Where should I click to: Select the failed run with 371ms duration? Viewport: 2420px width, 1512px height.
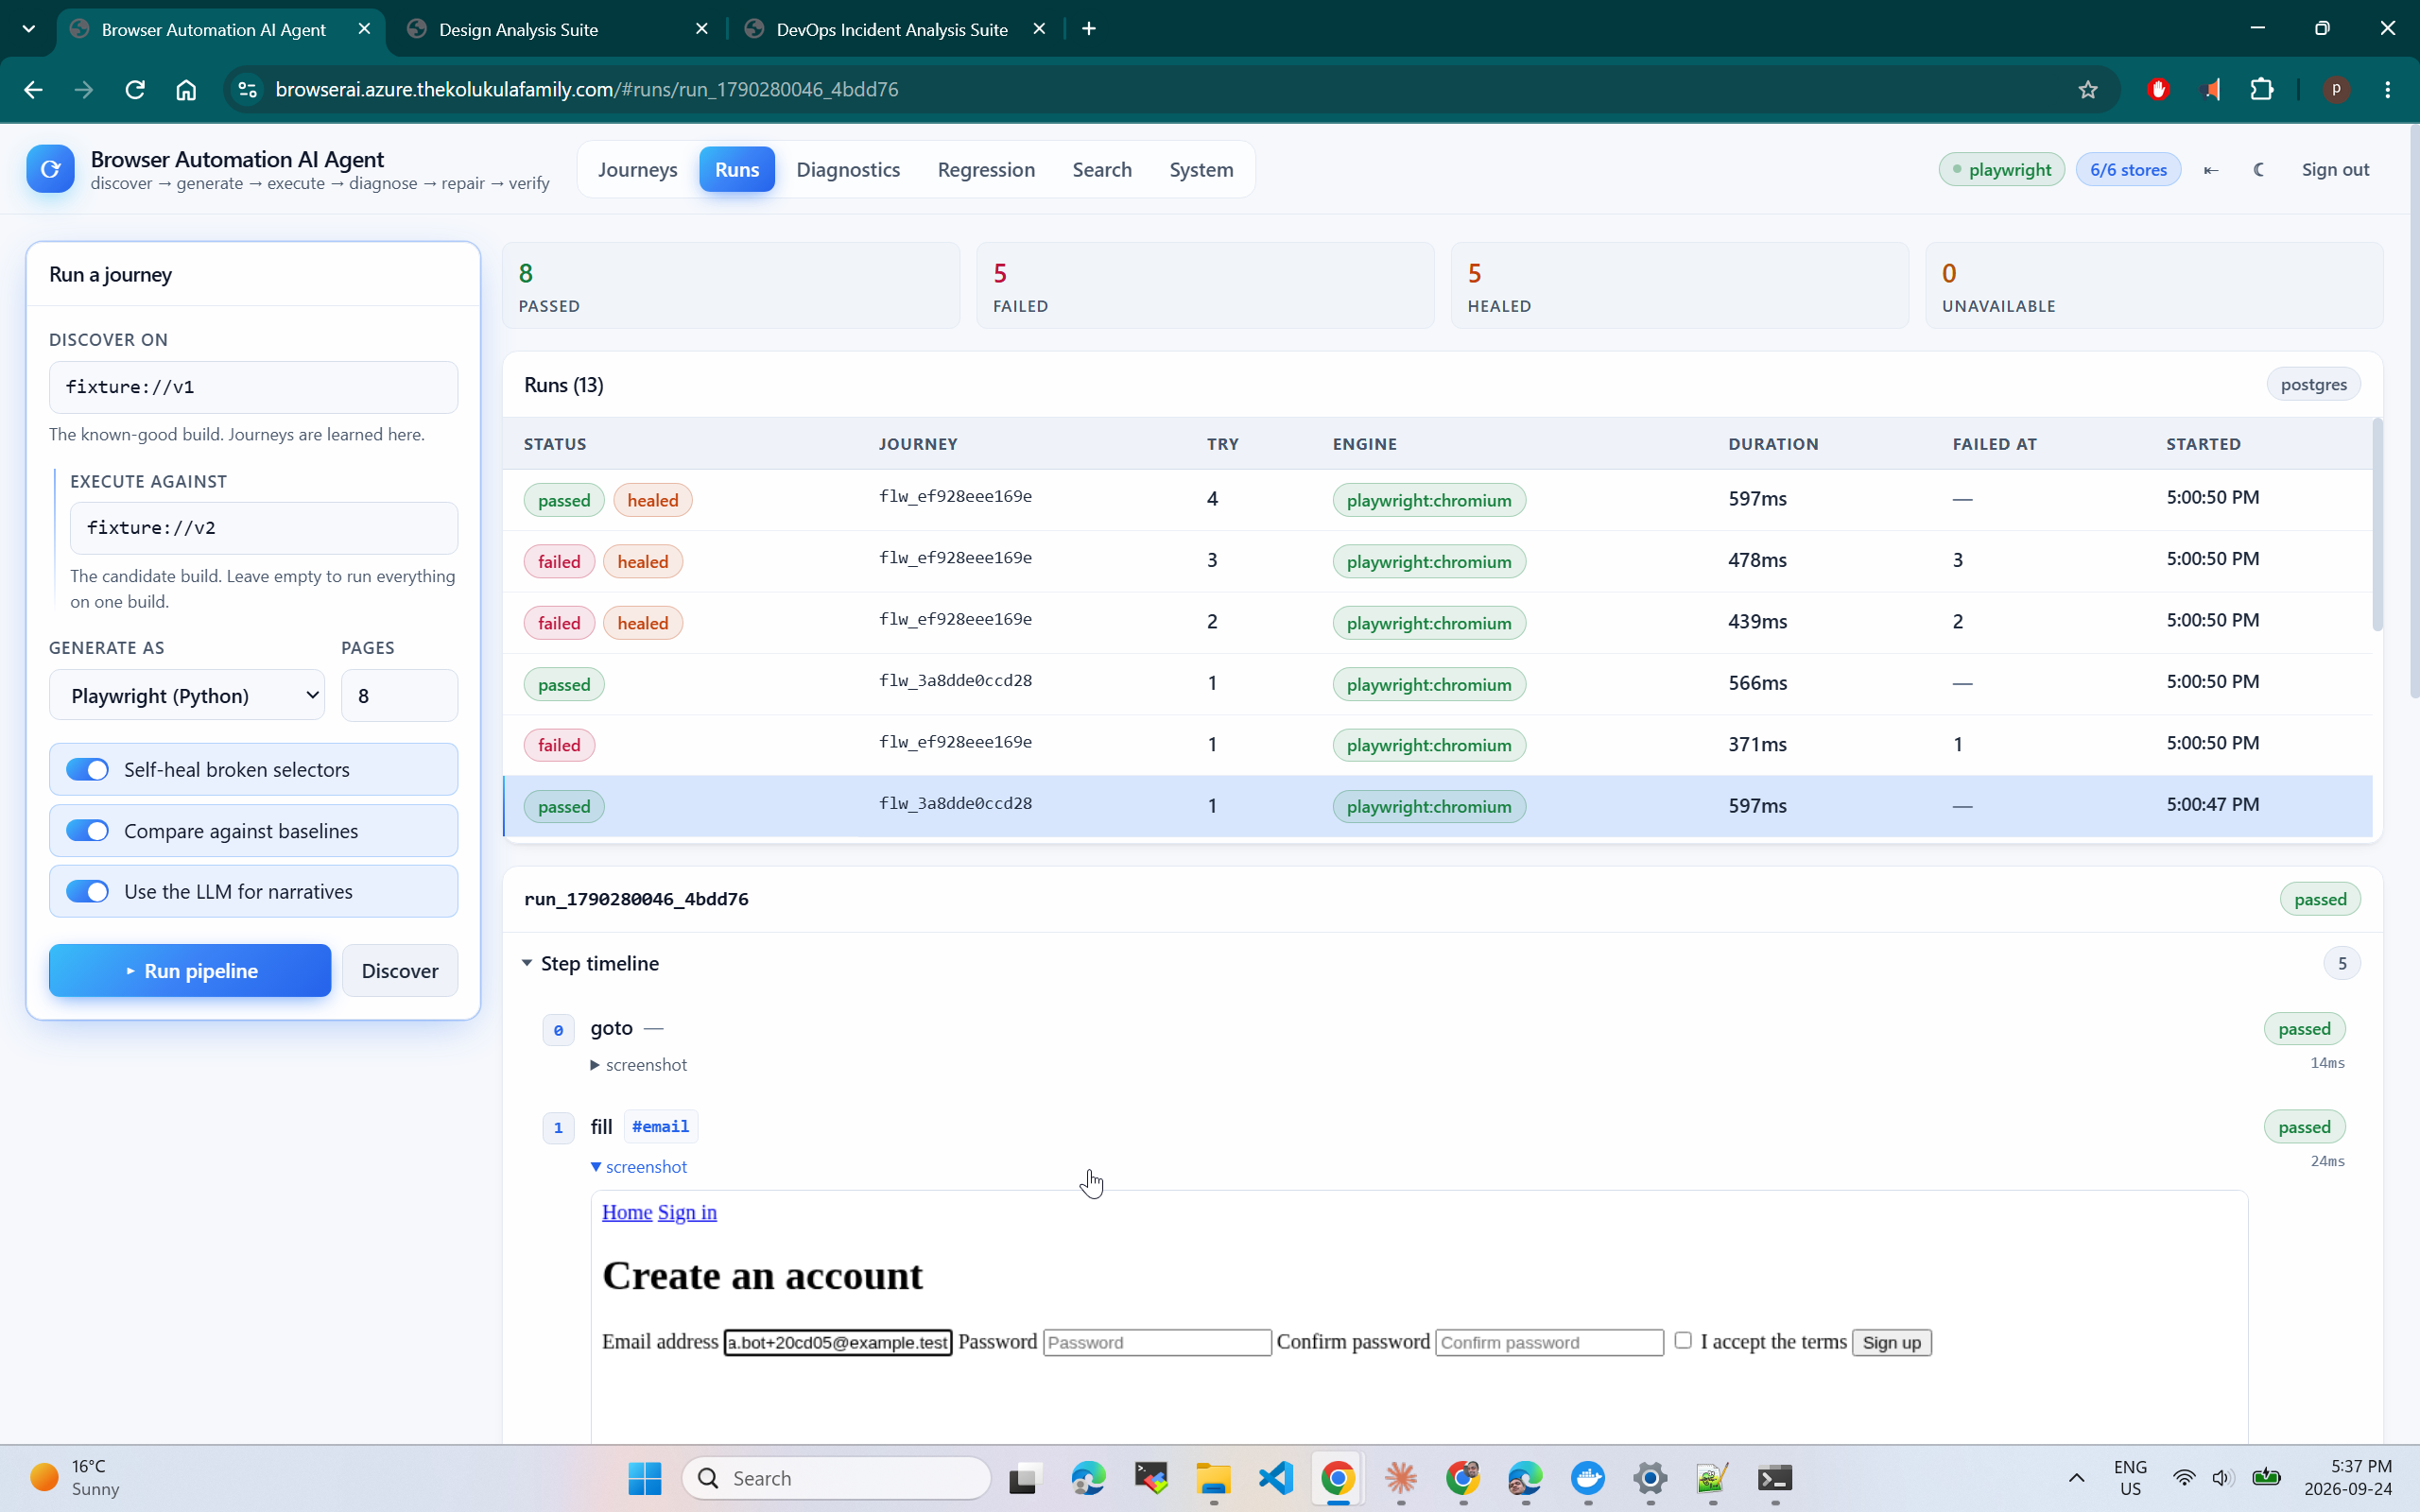pos(1437,744)
